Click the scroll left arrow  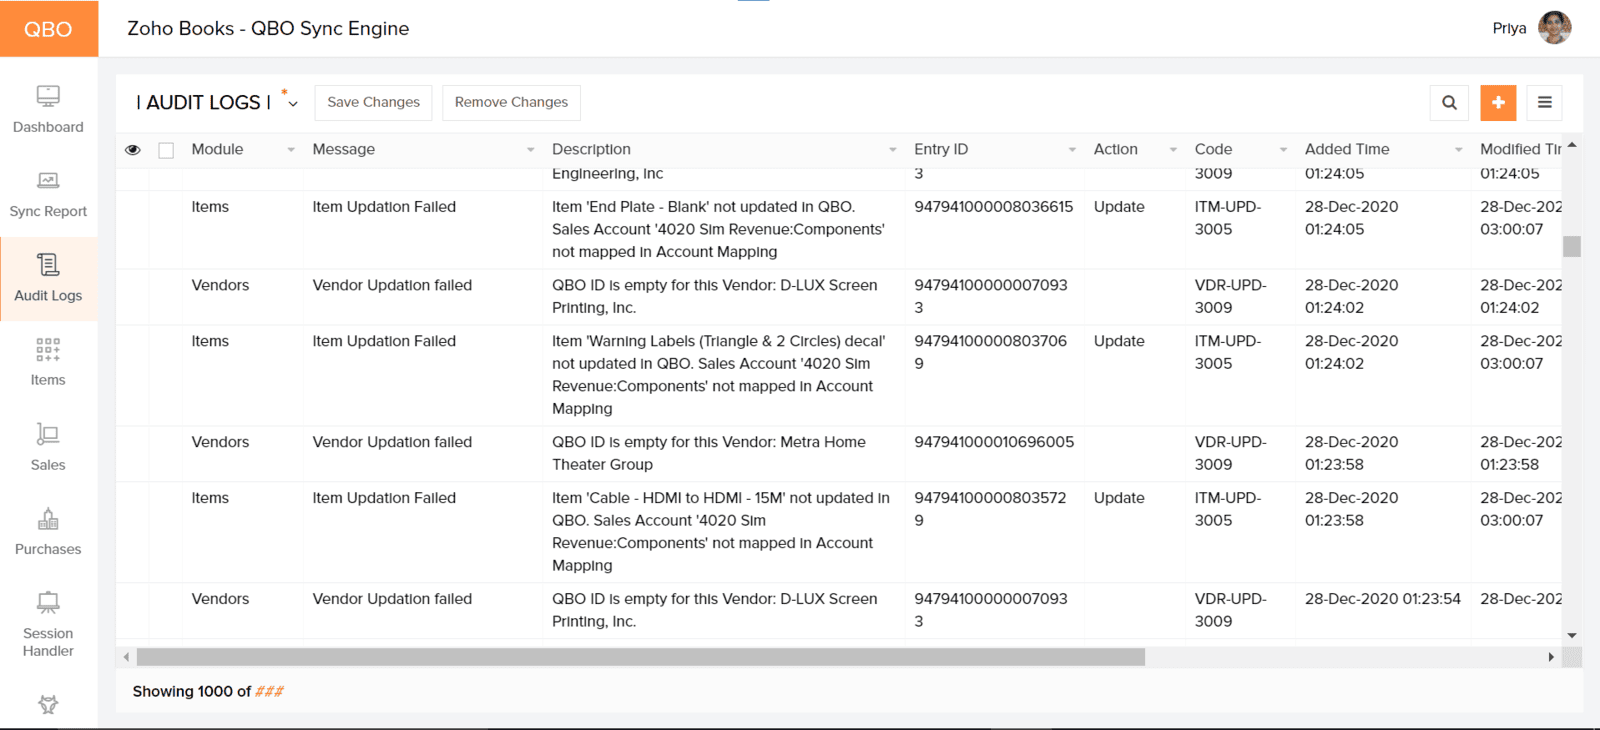coord(126,657)
